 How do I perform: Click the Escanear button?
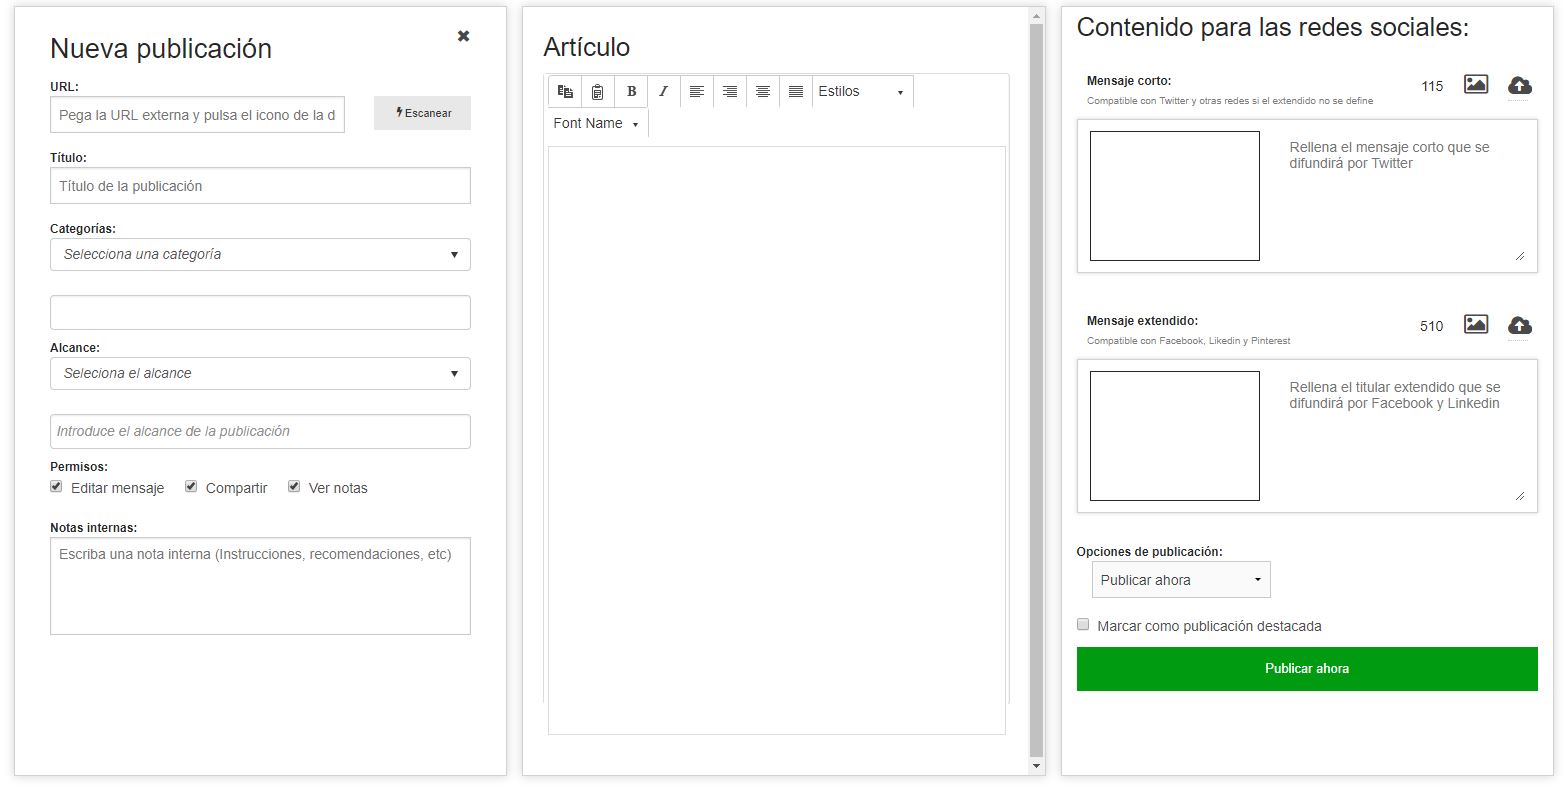[x=422, y=113]
